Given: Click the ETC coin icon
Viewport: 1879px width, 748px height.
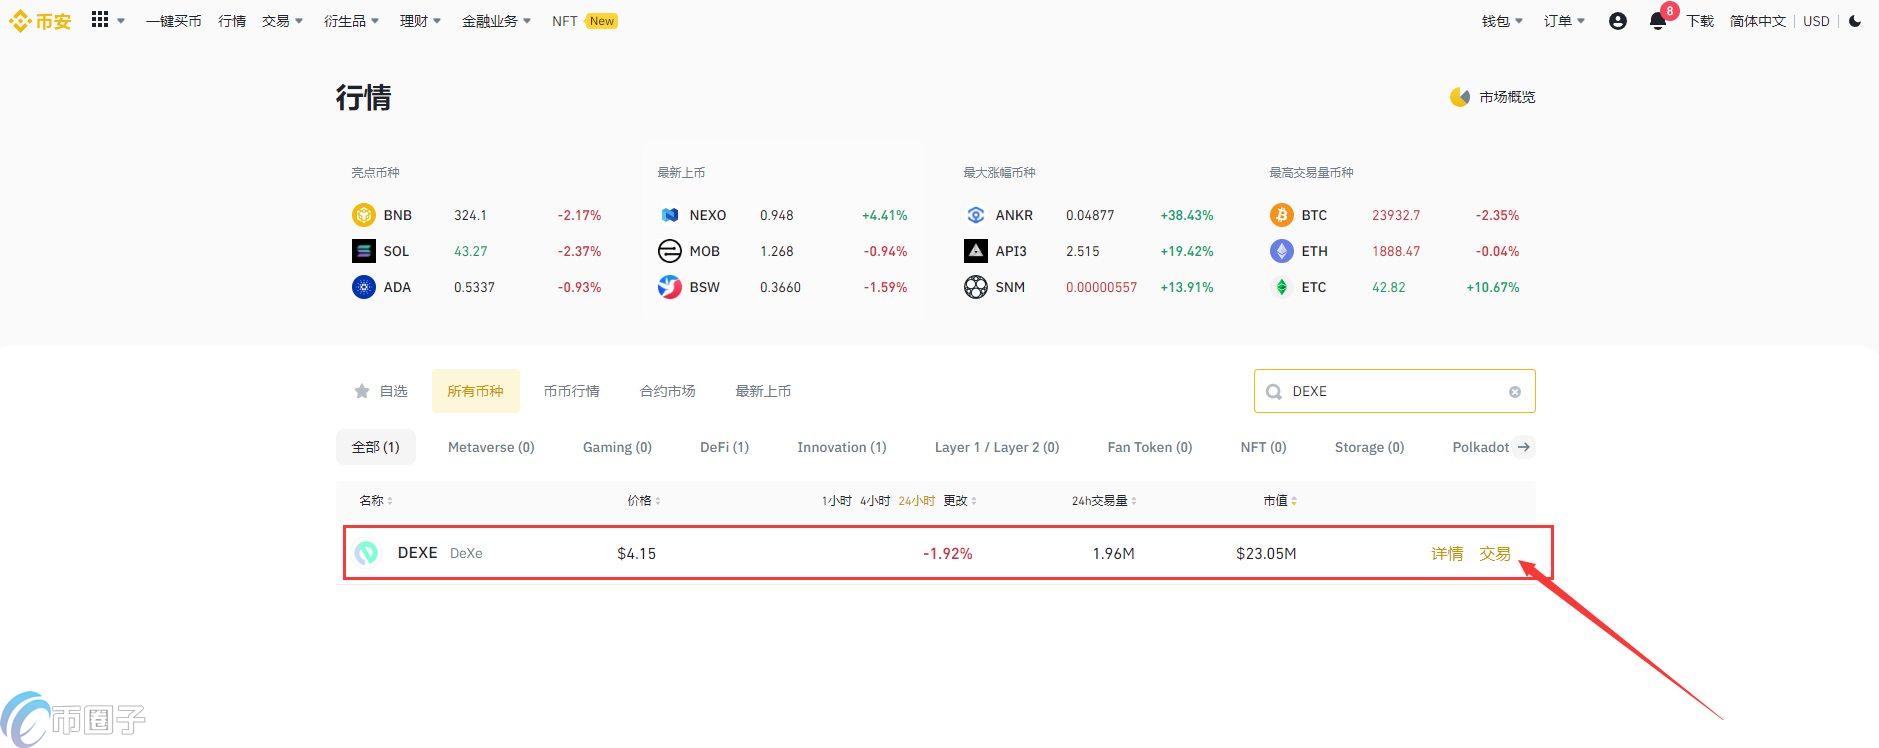Looking at the screenshot, I should coord(1281,287).
